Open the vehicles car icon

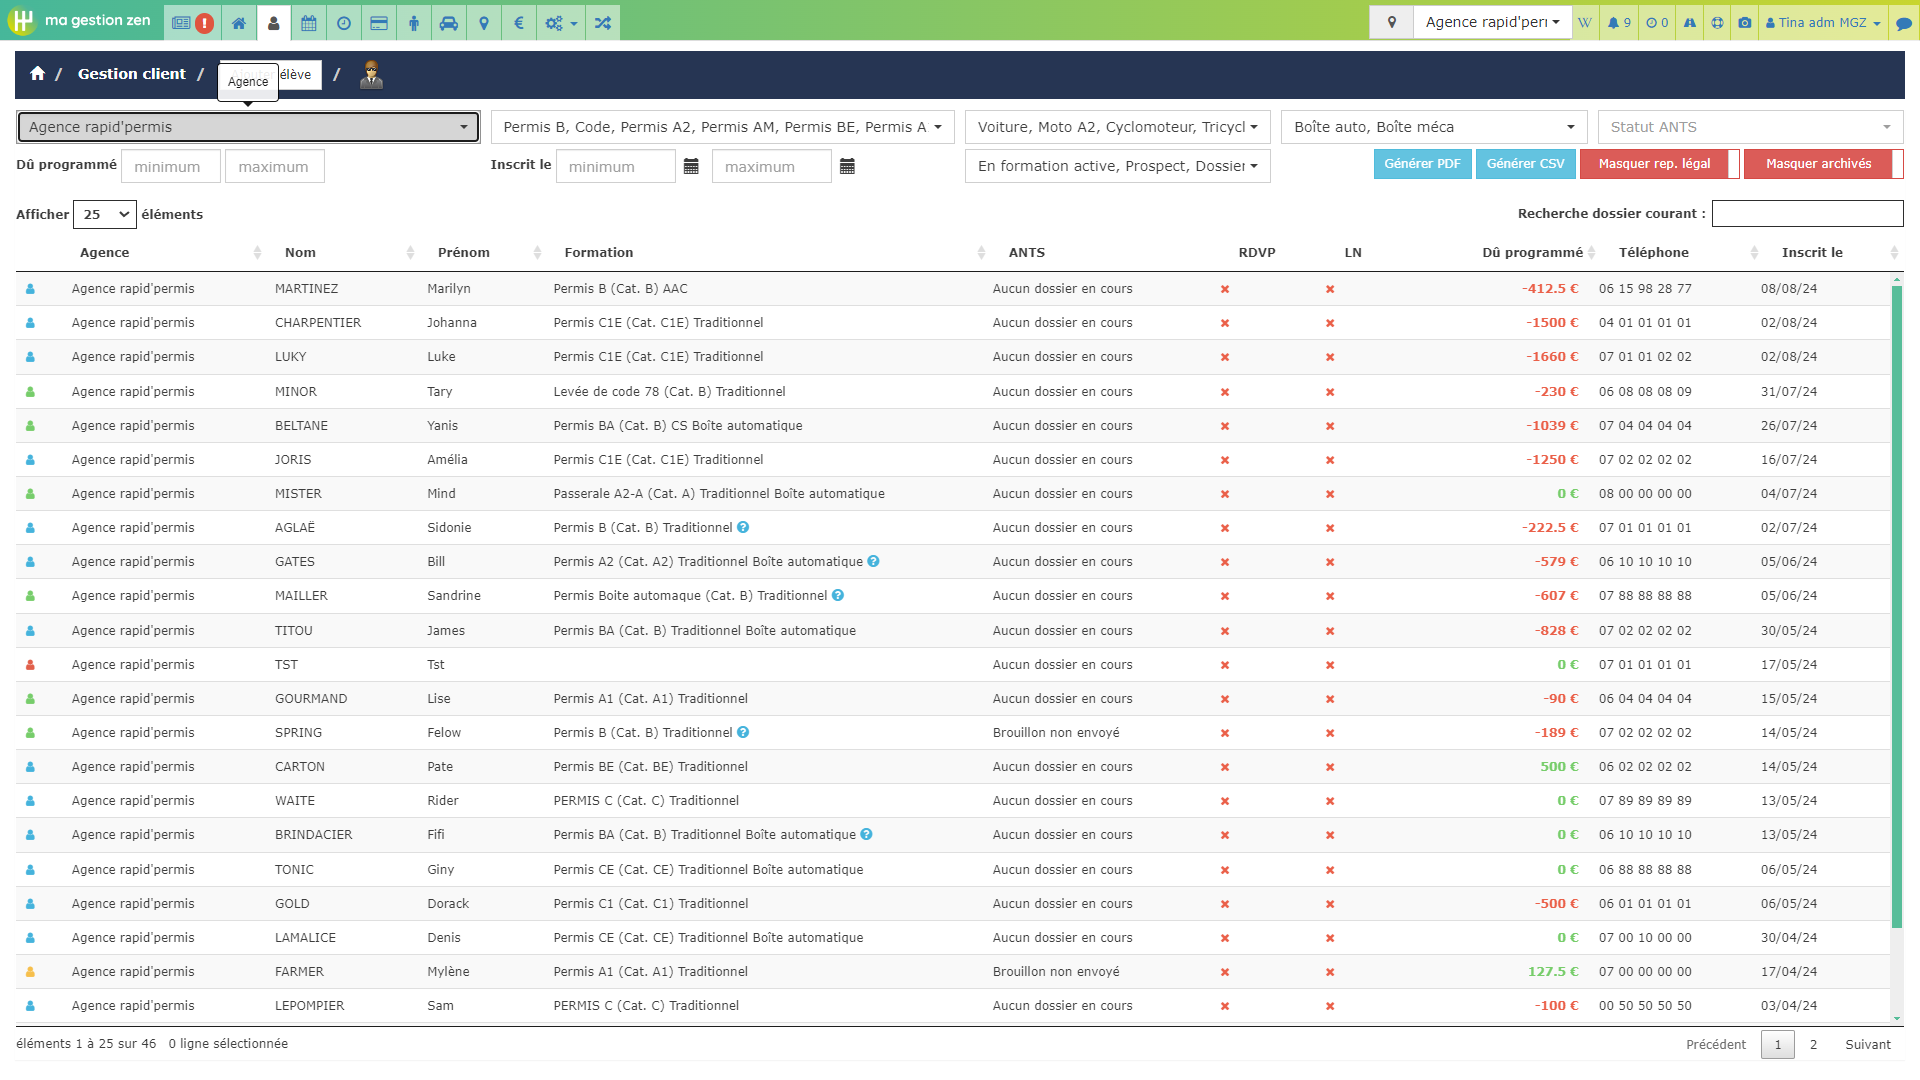(x=449, y=22)
